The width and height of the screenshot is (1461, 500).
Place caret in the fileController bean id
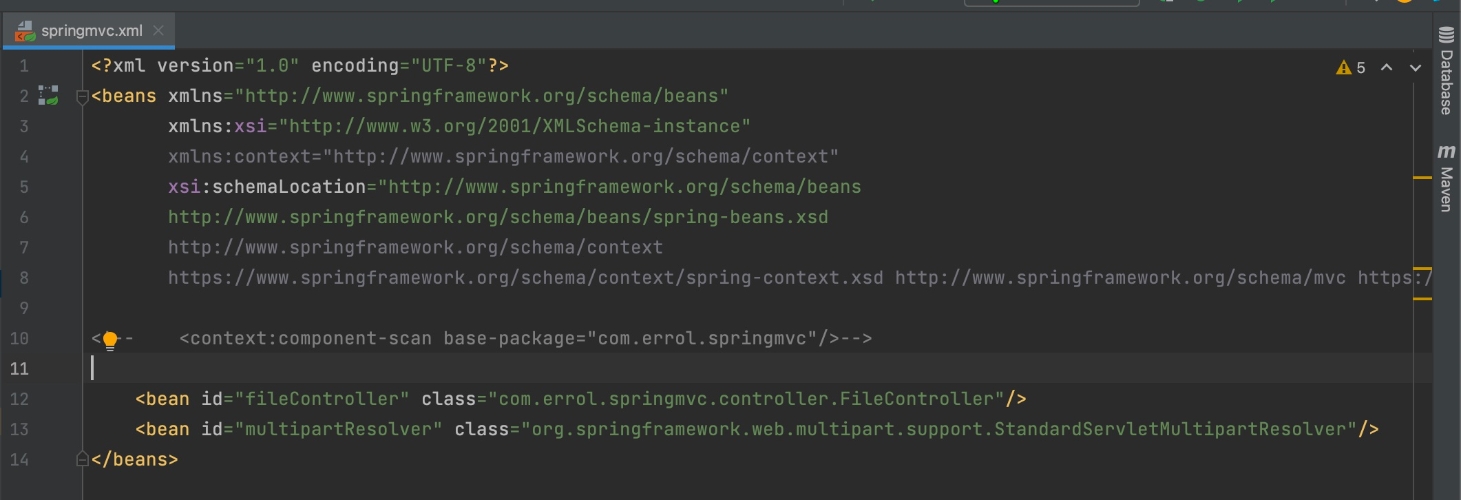tap(321, 399)
